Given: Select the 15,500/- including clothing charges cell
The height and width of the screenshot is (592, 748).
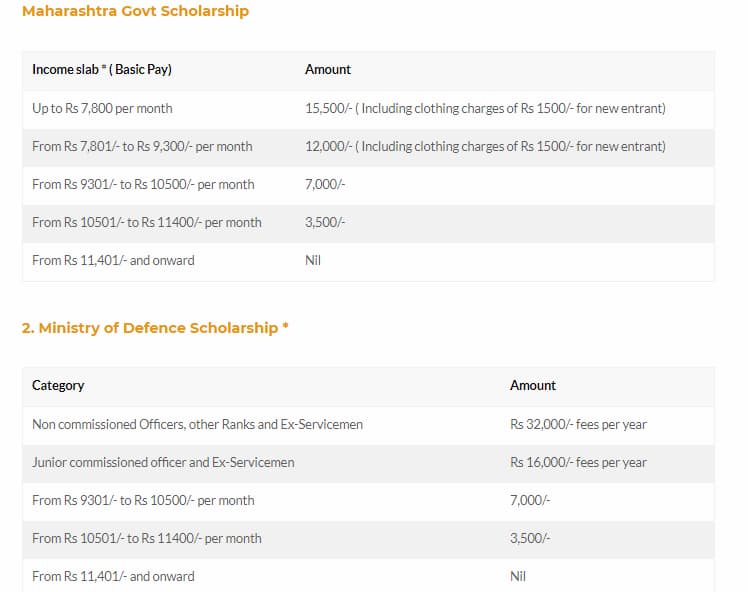Looking at the screenshot, I should (x=485, y=108).
